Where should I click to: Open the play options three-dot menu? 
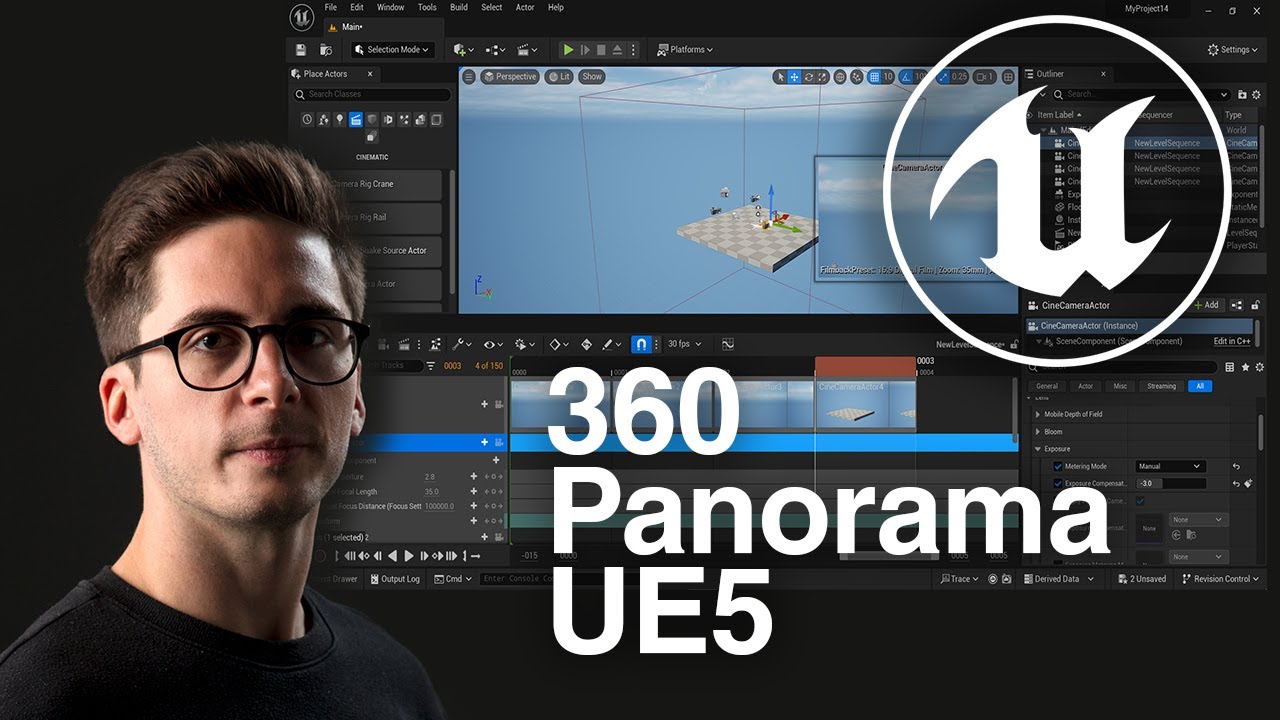[633, 49]
